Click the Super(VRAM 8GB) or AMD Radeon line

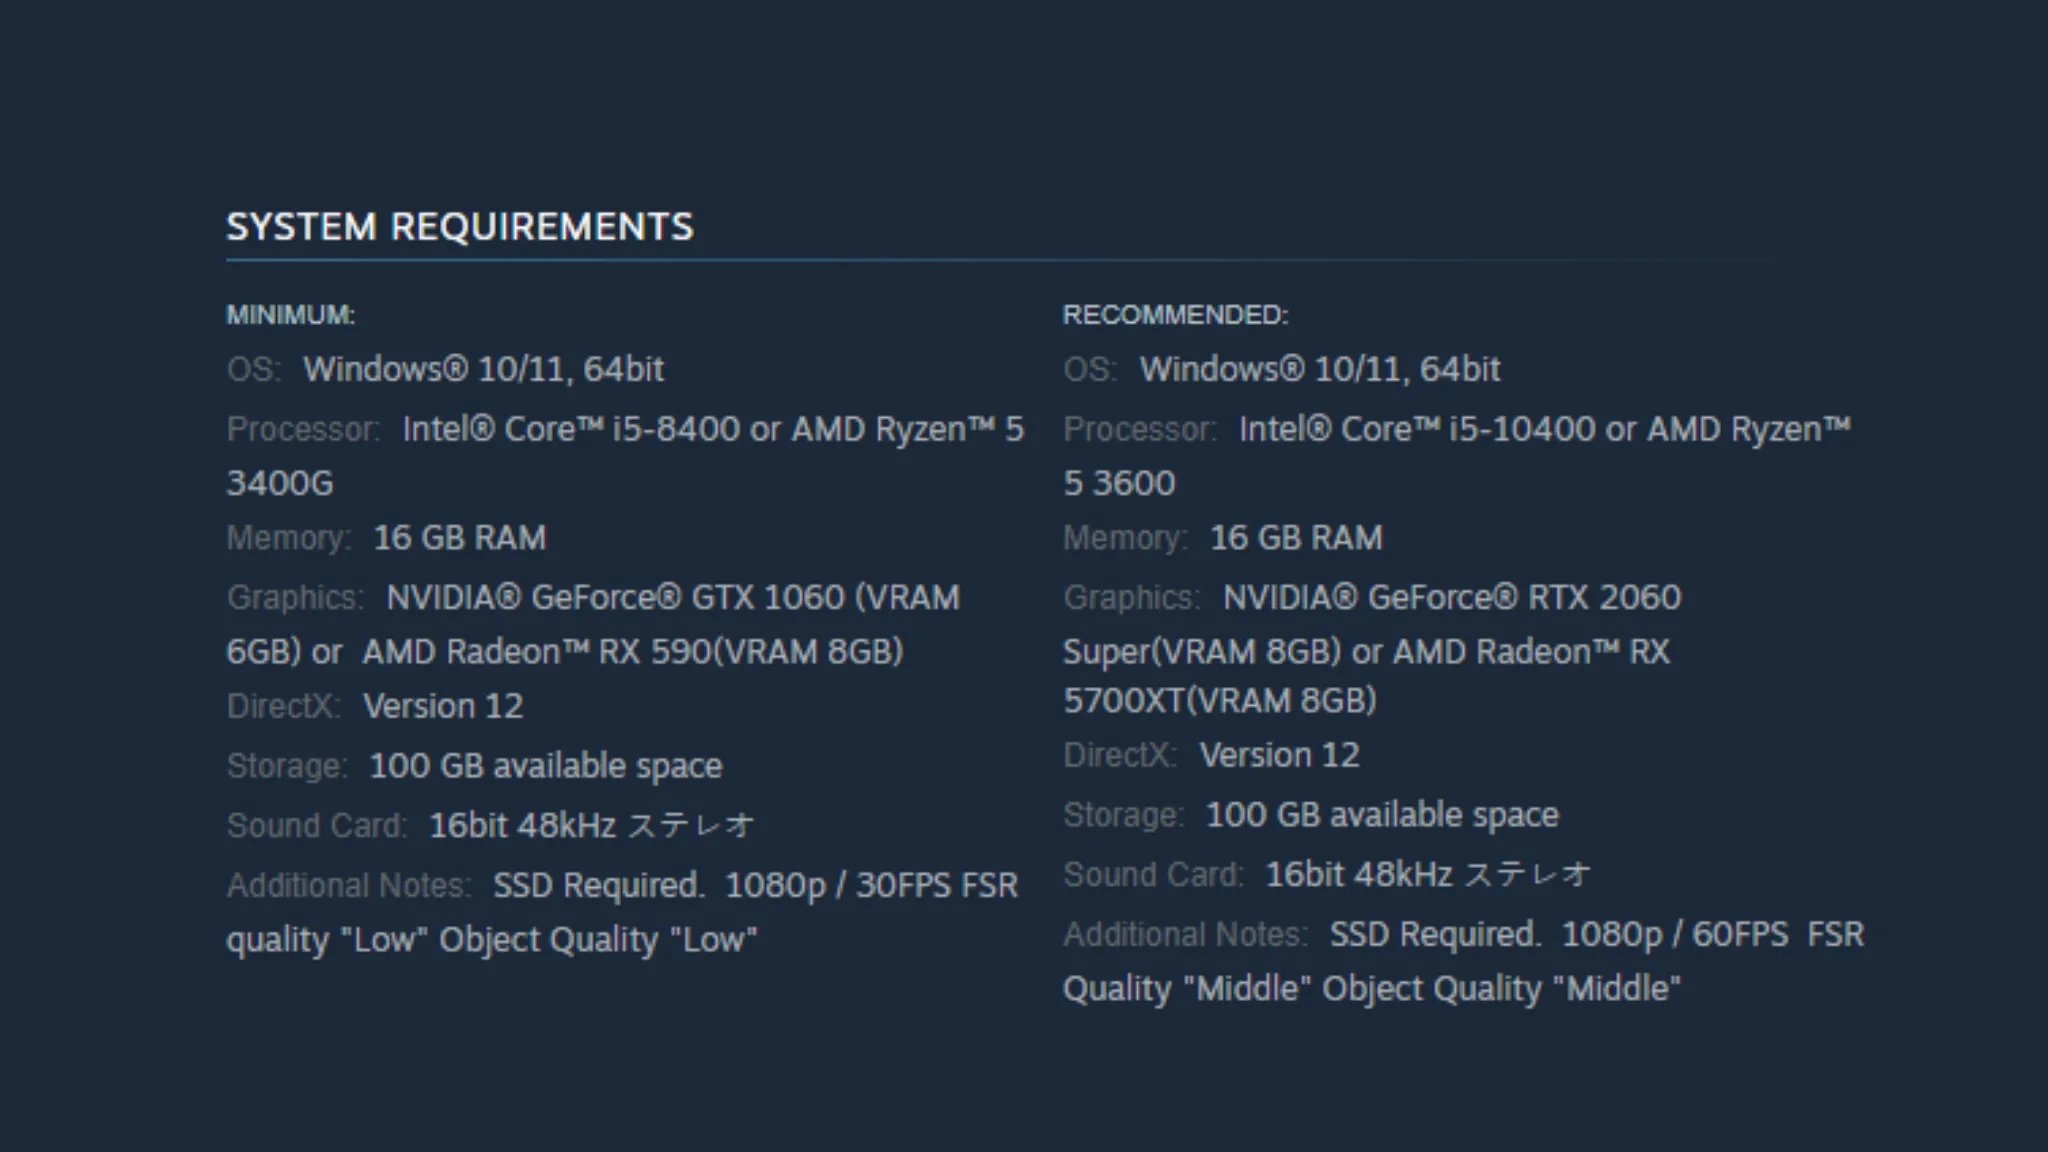click(x=1366, y=652)
